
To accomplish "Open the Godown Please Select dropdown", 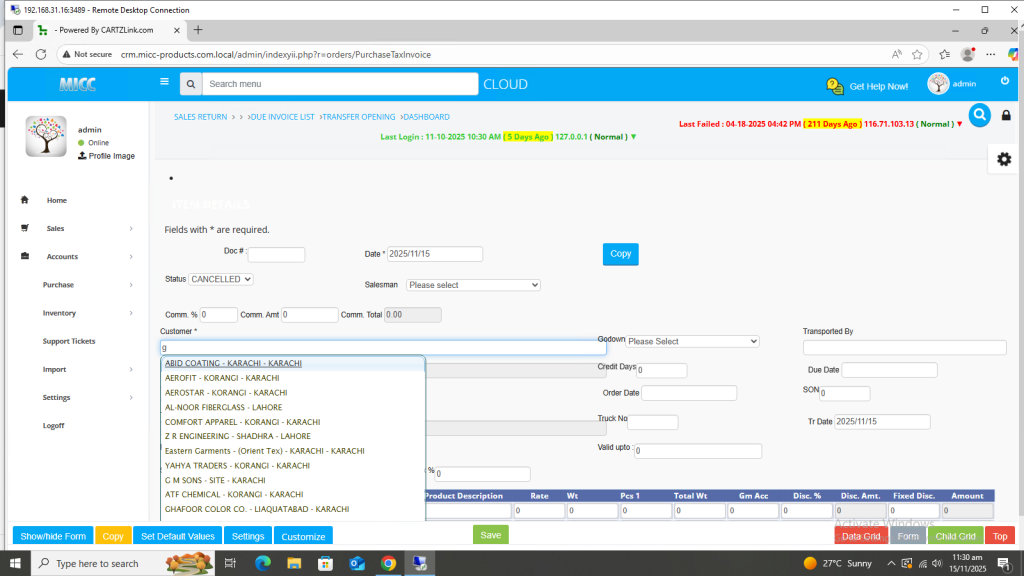I will tap(692, 341).
